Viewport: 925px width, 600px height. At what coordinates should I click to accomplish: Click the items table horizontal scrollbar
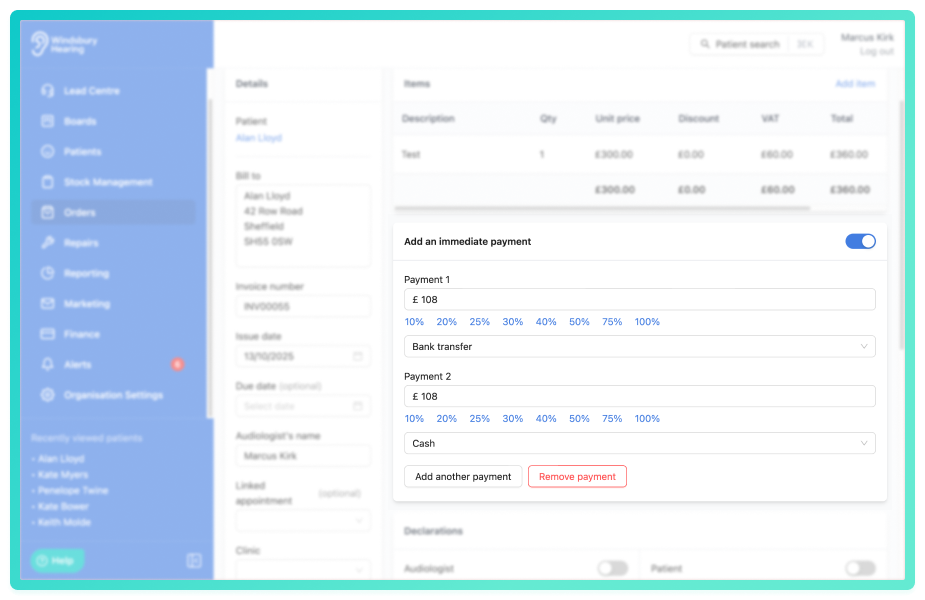(602, 208)
